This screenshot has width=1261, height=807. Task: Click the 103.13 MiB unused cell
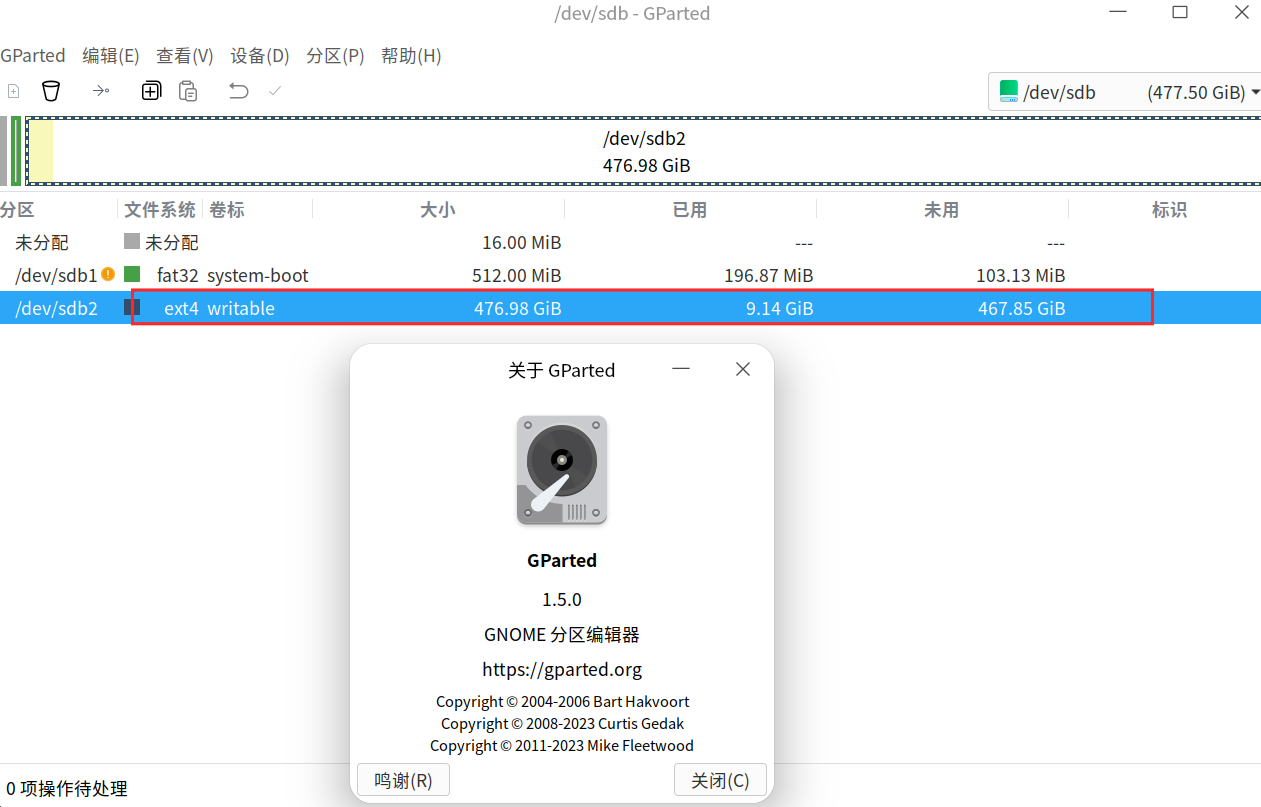tap(1021, 275)
